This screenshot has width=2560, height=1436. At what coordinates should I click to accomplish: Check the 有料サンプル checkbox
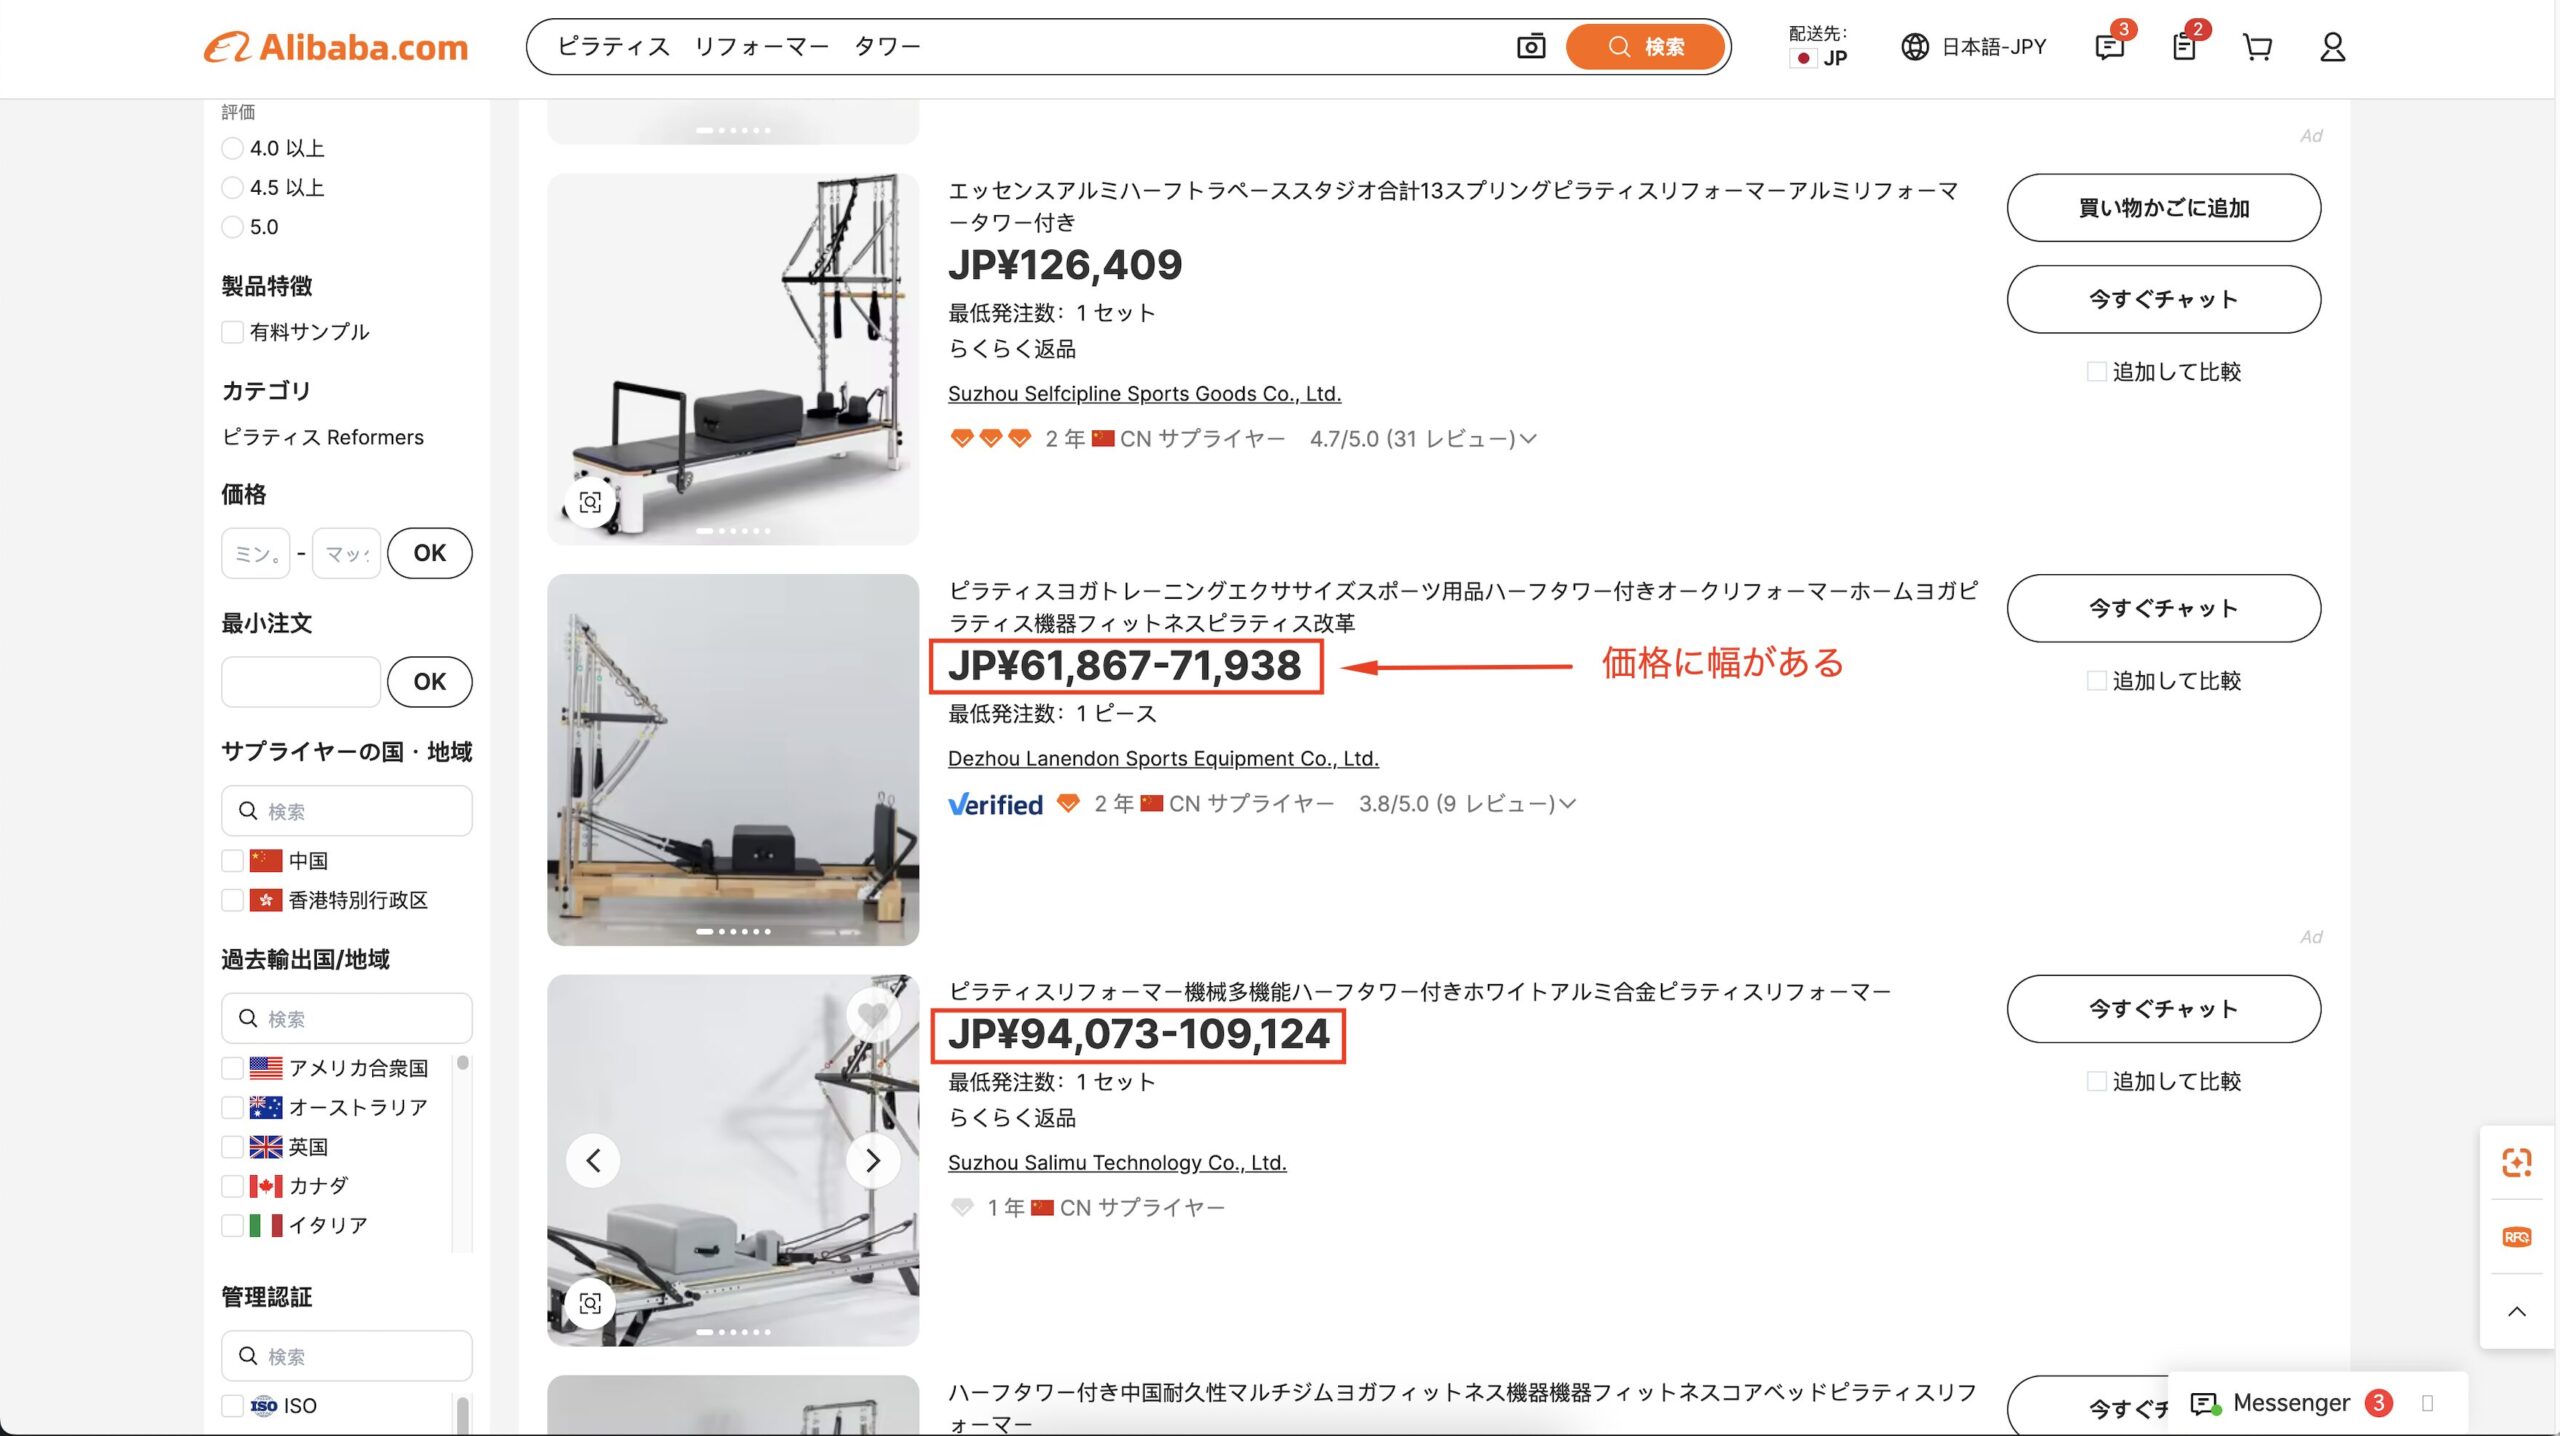click(x=232, y=332)
